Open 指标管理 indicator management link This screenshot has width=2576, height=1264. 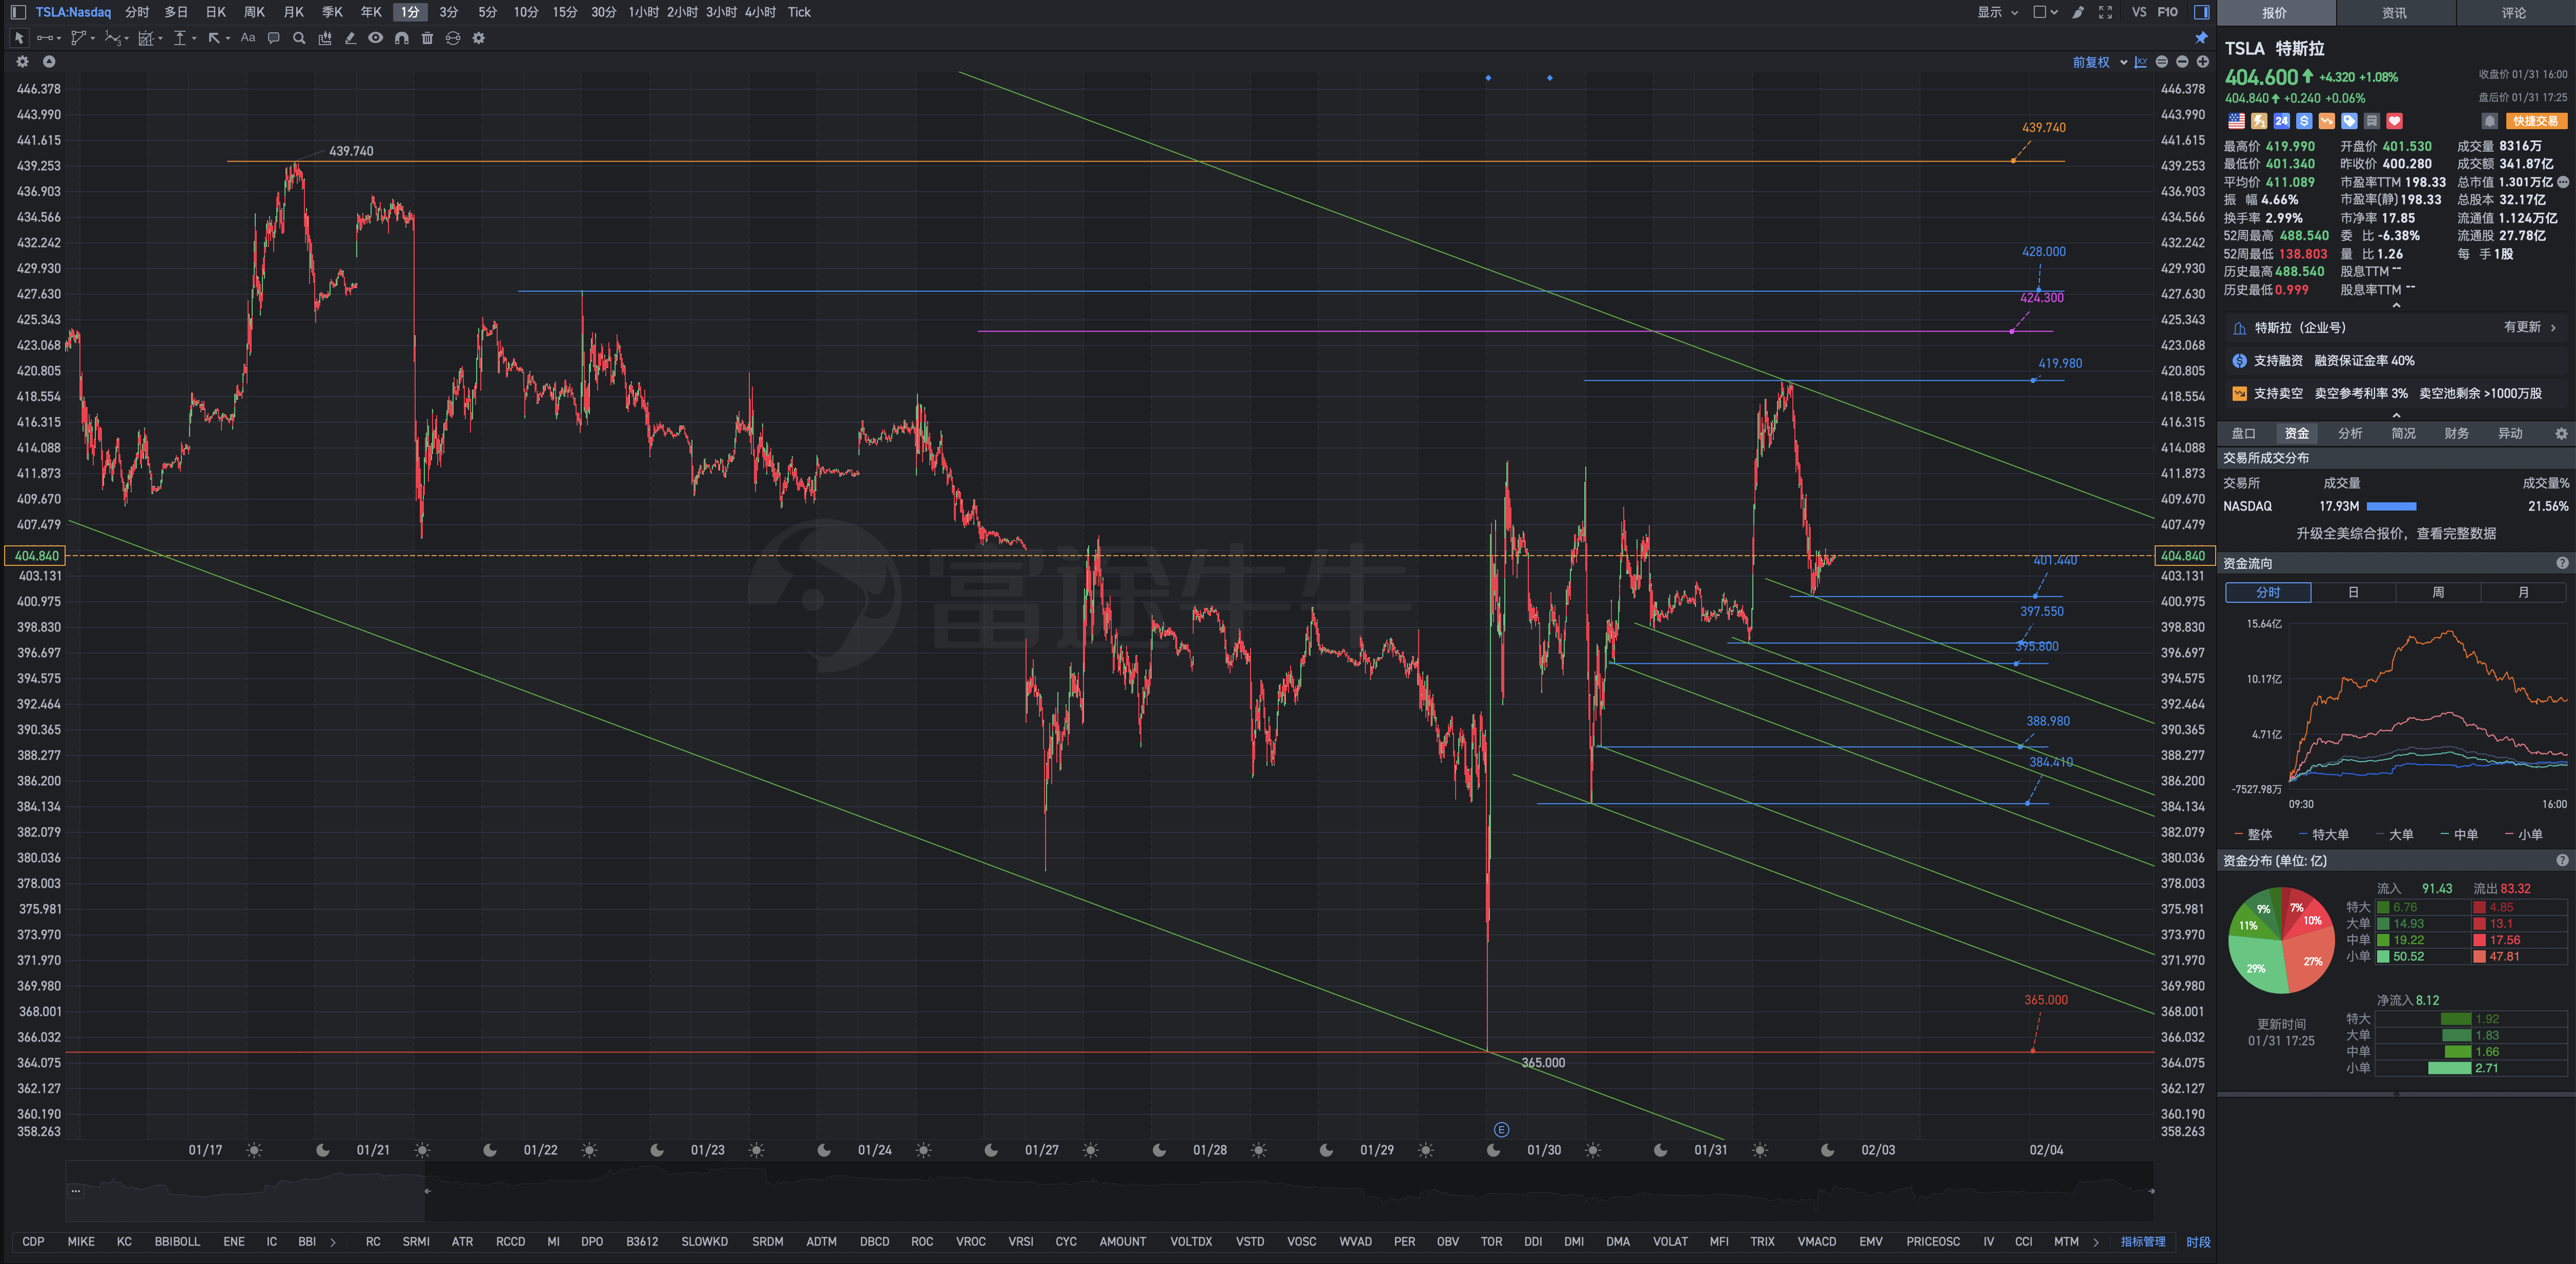point(2143,1241)
